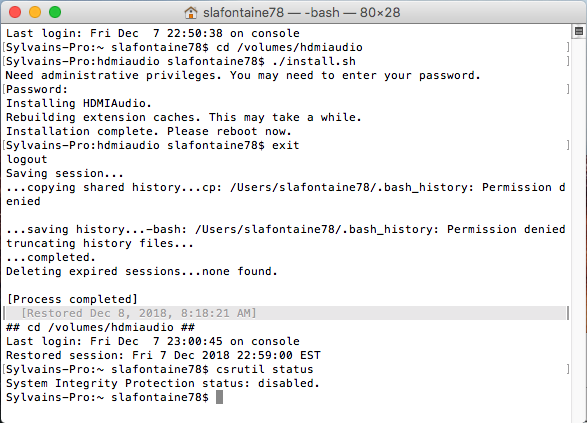This screenshot has width=587, height=423.
Task: Place the cursor at the final prompt block cursor
Action: tap(219, 397)
